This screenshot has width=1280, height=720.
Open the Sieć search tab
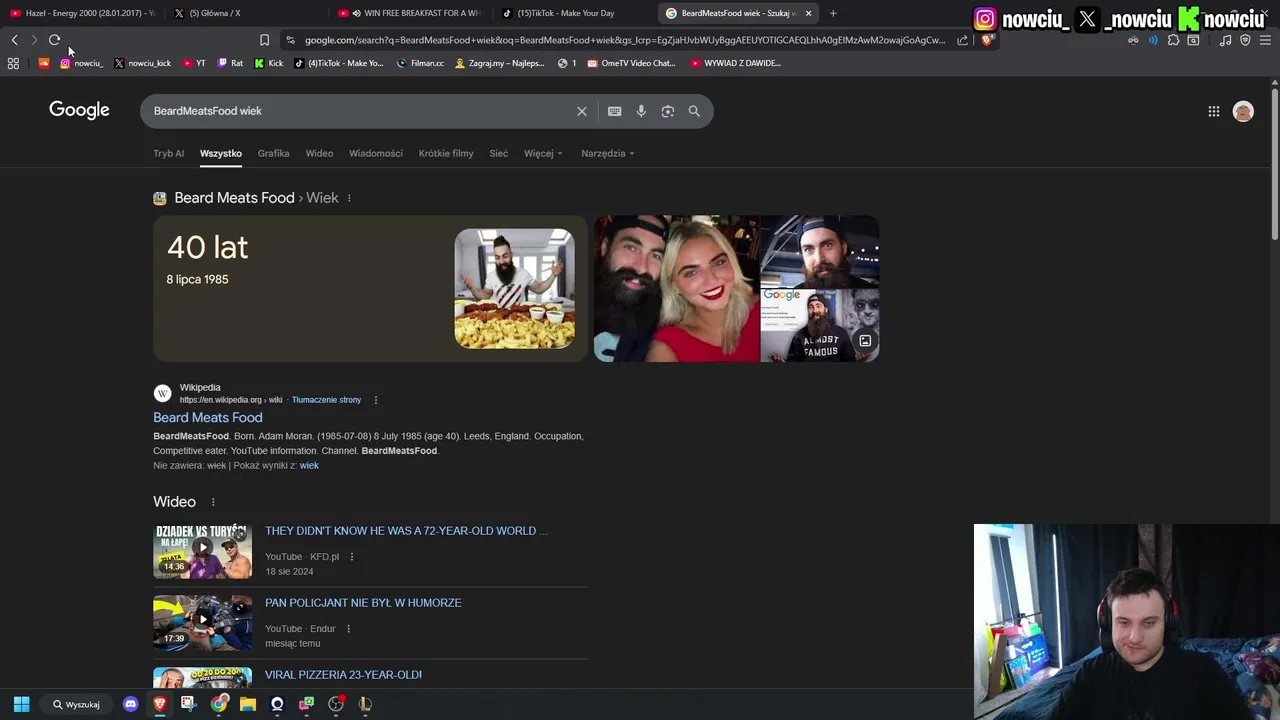click(x=498, y=154)
